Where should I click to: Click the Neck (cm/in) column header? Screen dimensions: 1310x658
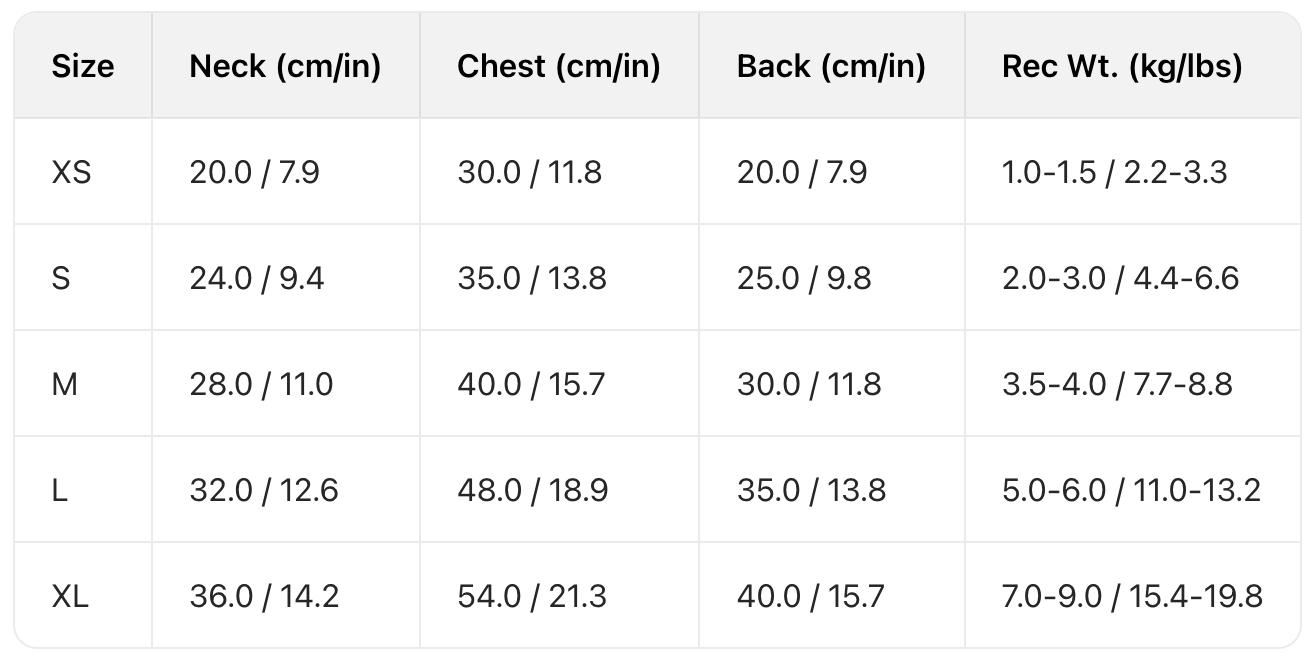(x=285, y=67)
